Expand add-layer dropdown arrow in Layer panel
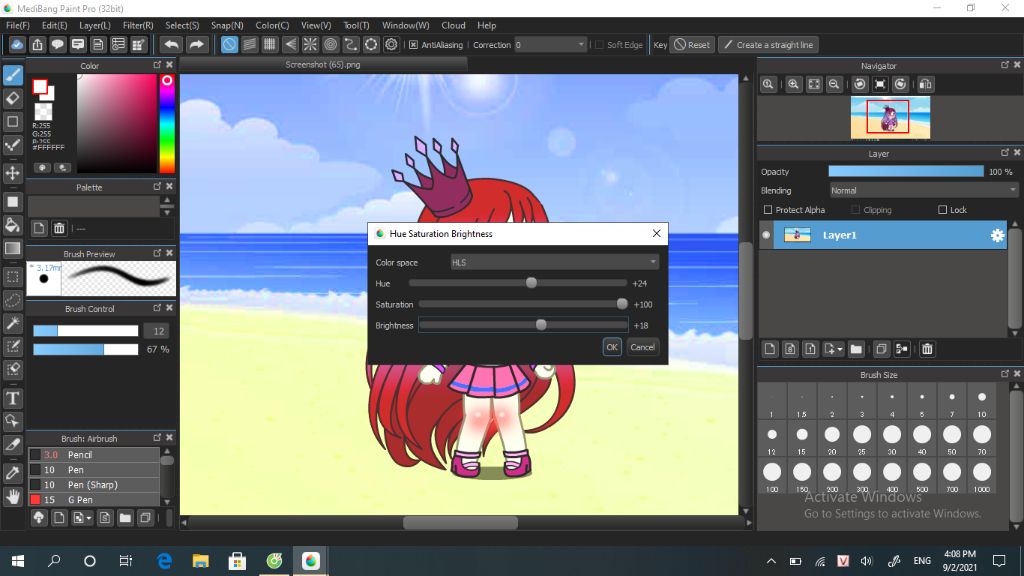The height and width of the screenshot is (576, 1024). 840,349
